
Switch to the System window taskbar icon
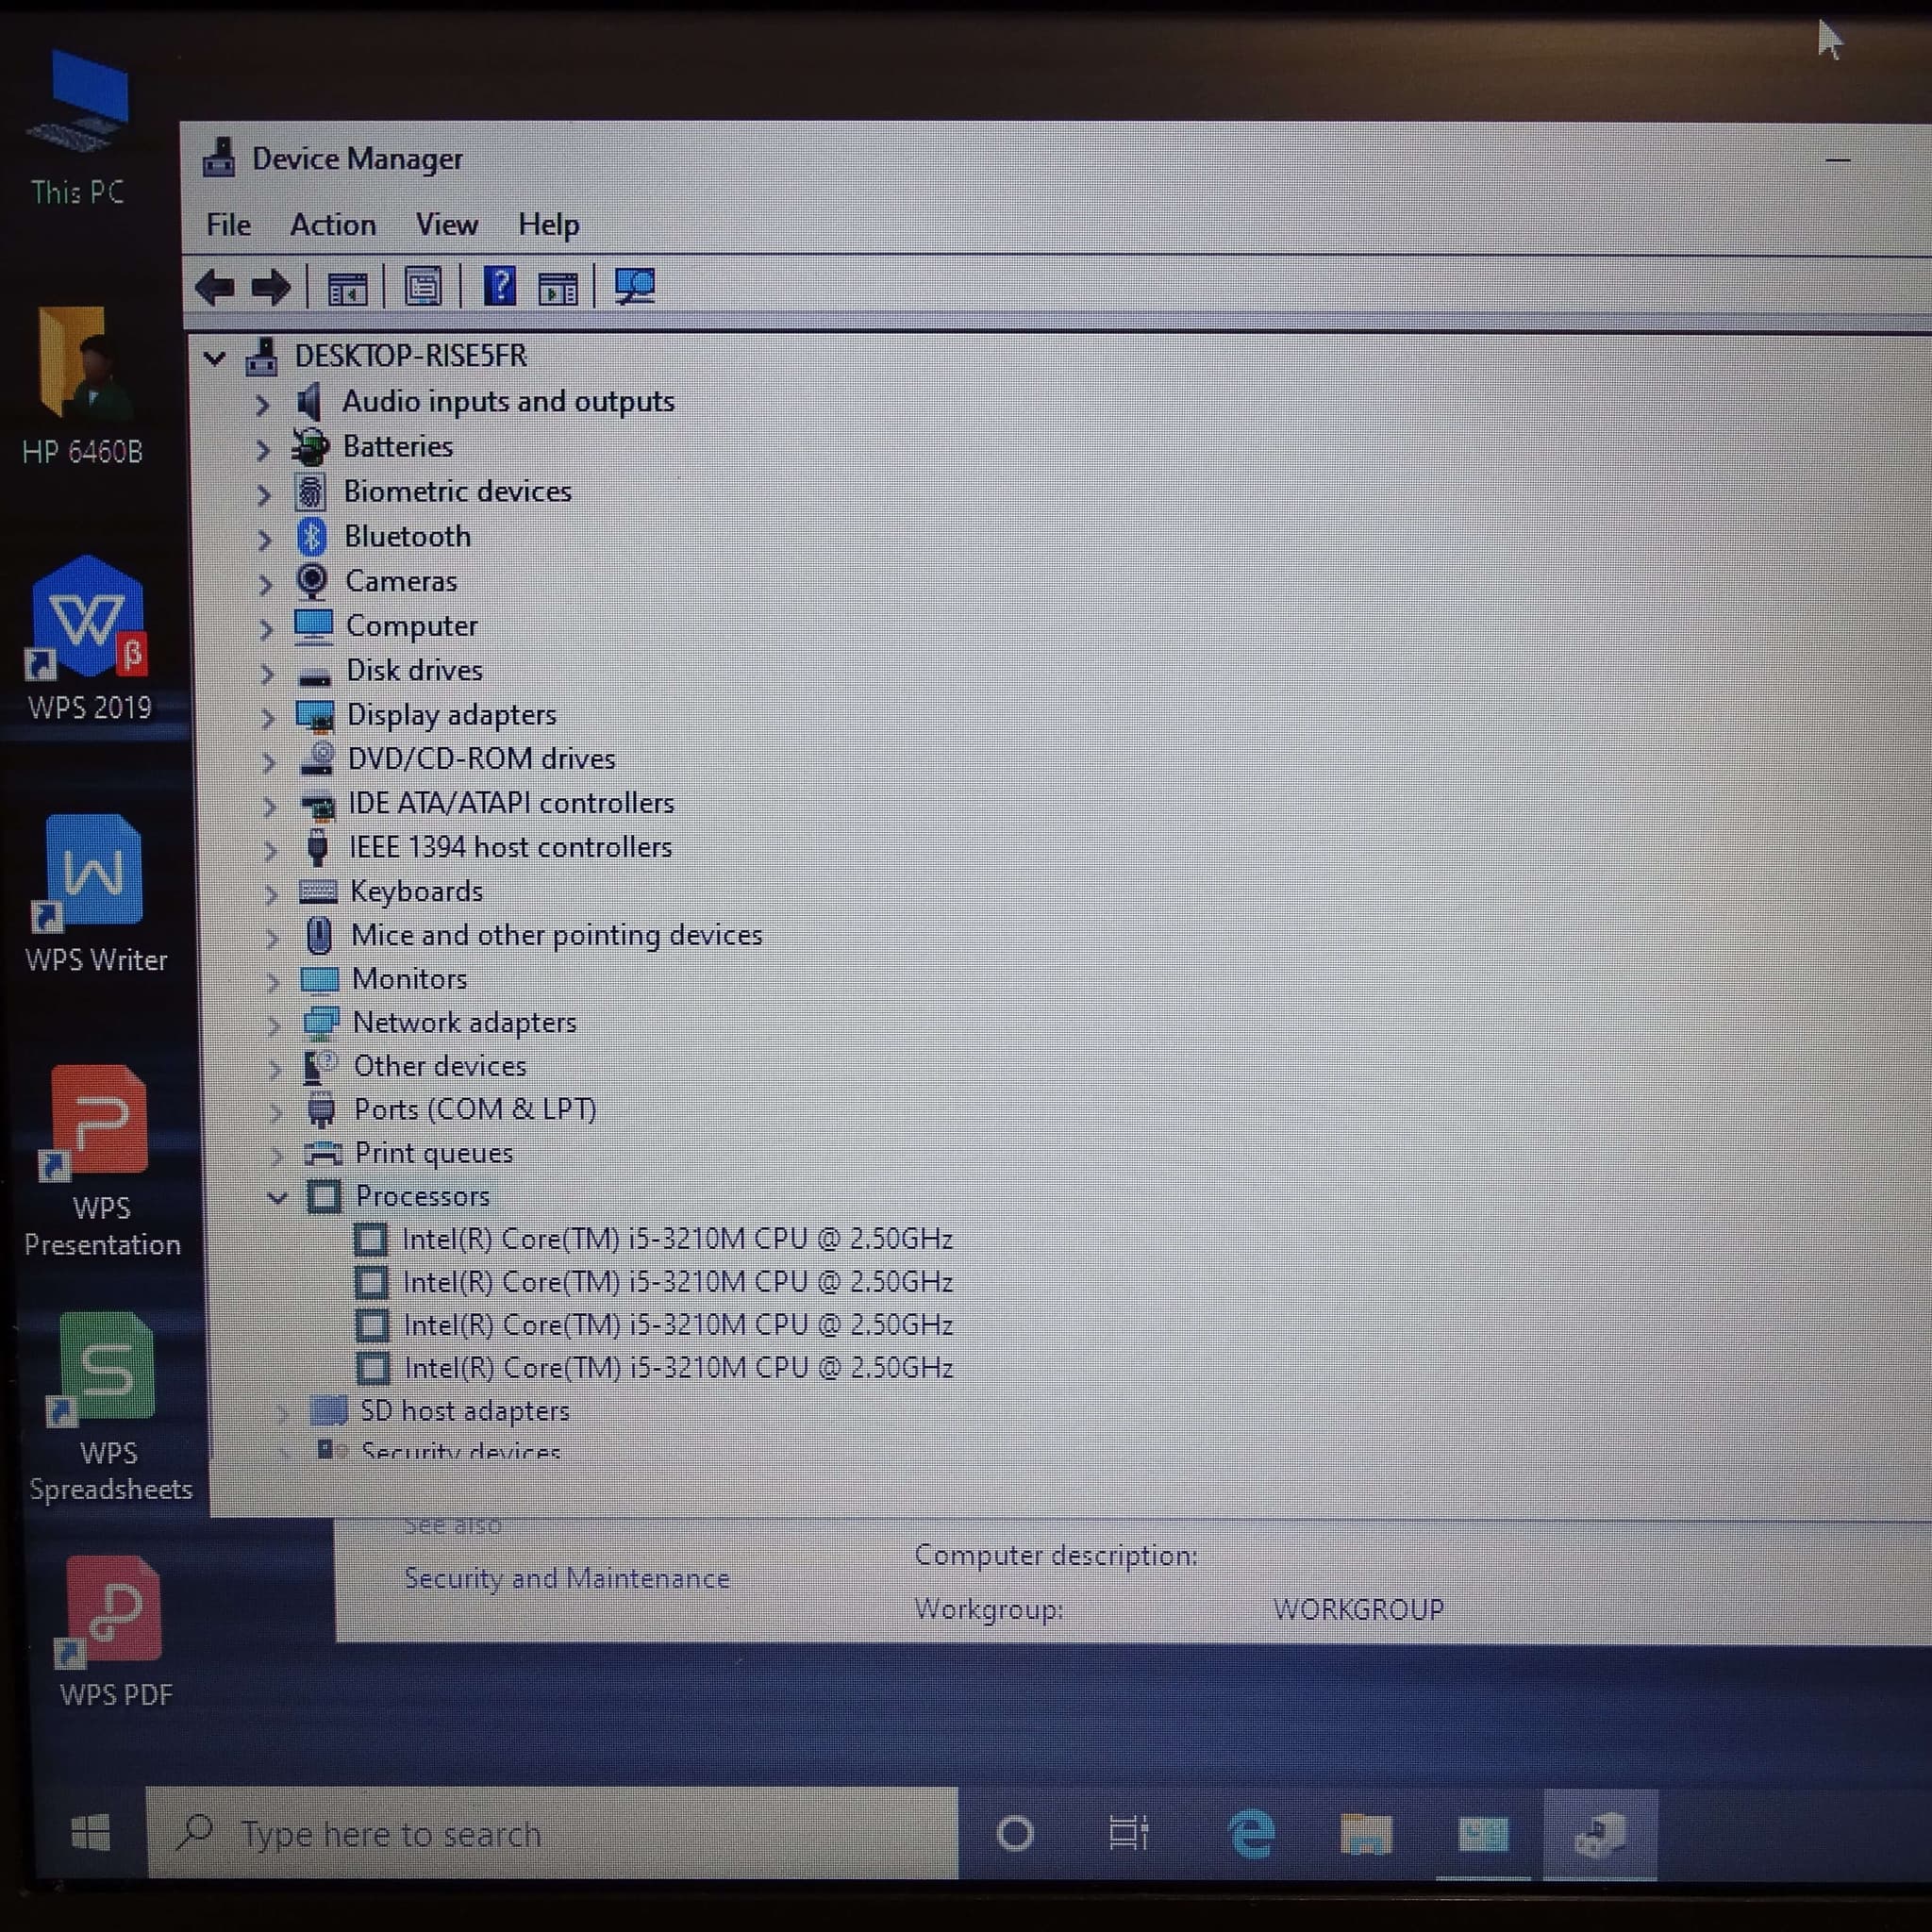point(1482,1834)
